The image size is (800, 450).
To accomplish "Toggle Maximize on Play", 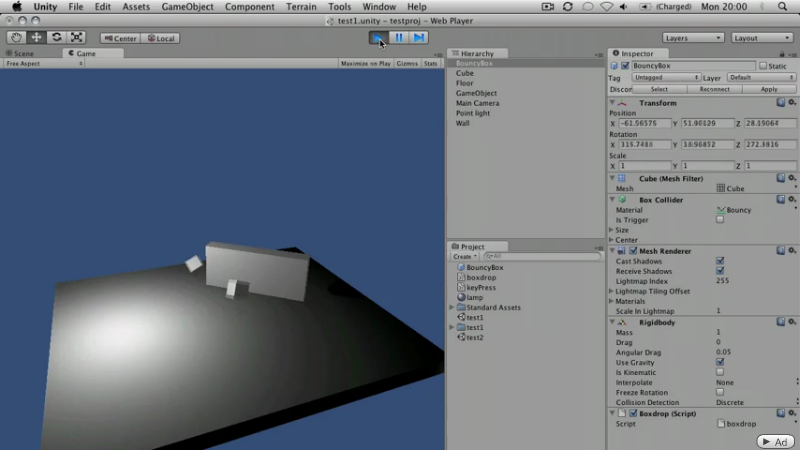I will [x=365, y=64].
